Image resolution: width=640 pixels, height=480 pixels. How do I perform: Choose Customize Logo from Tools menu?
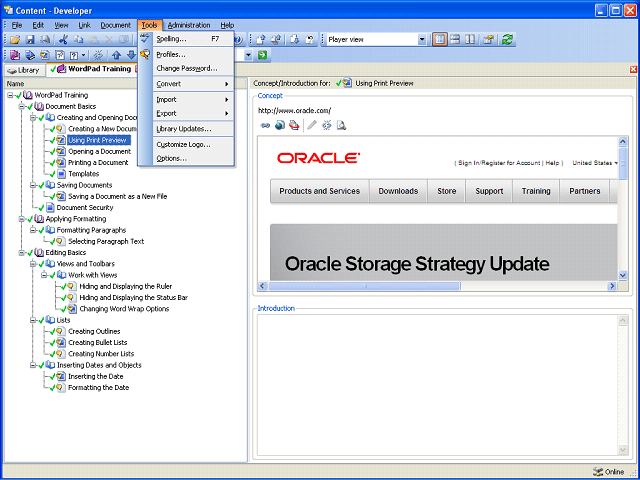(193, 144)
